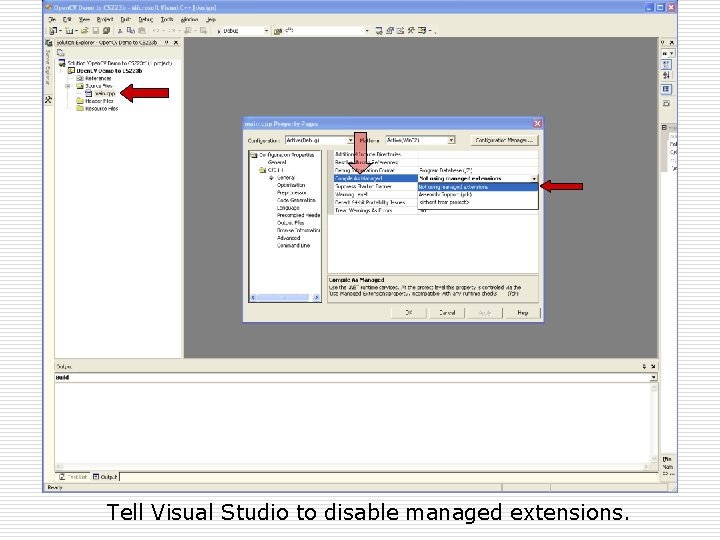Click the OK button in Property Pages

(x=409, y=313)
